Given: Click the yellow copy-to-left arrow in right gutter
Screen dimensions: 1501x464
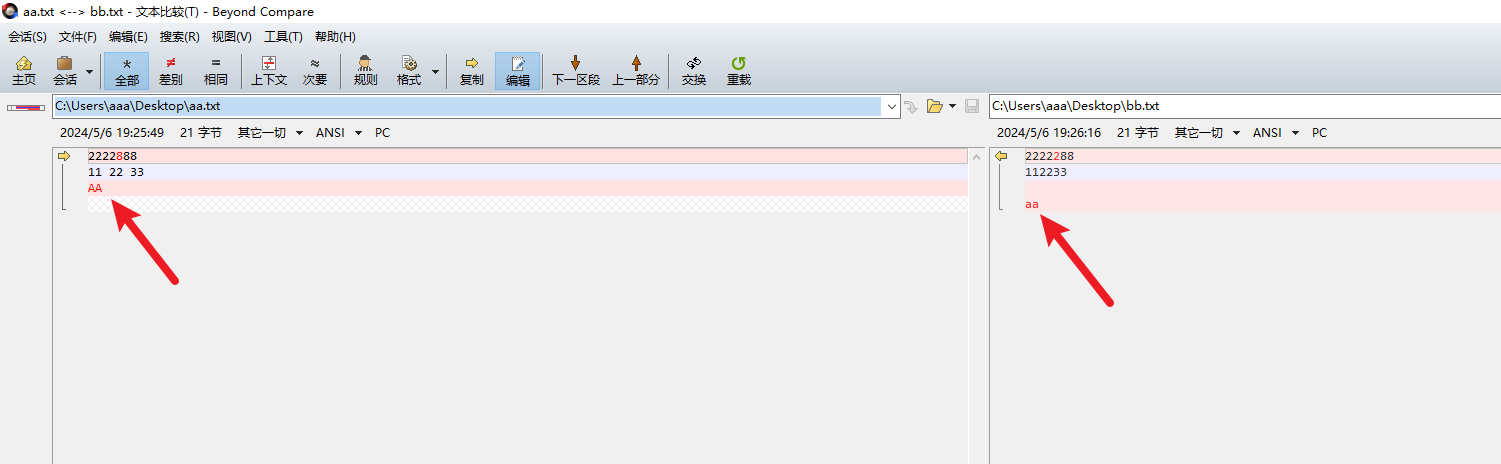Looking at the screenshot, I should pos(1001,156).
